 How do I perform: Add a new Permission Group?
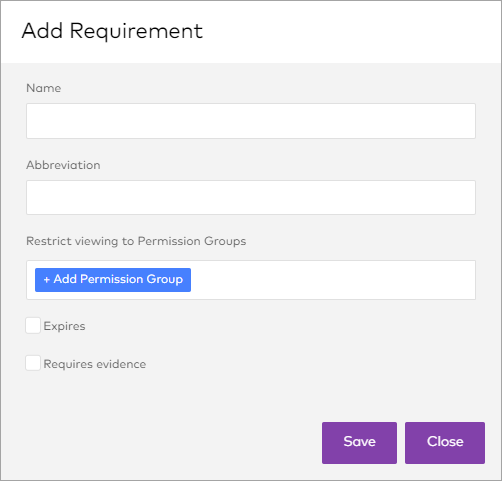tap(113, 280)
